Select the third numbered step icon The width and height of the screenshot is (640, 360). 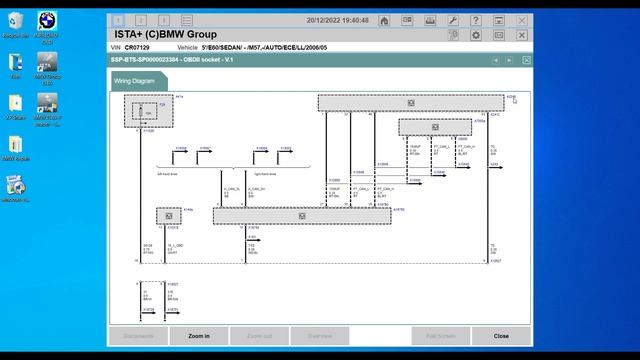pyautogui.click(x=164, y=20)
